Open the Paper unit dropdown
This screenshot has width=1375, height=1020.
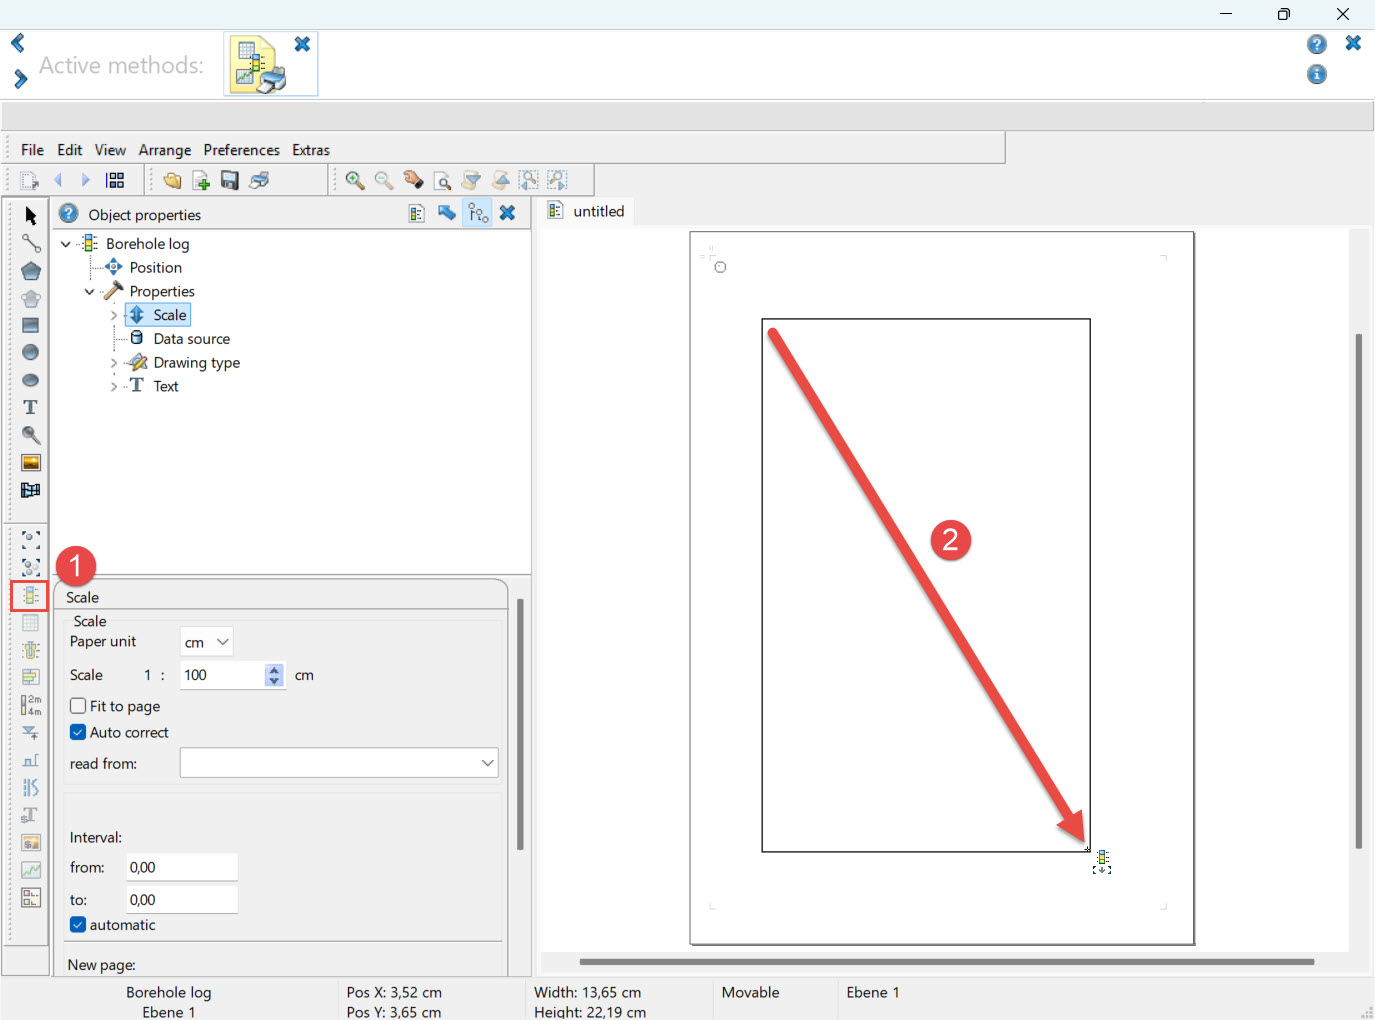[207, 642]
